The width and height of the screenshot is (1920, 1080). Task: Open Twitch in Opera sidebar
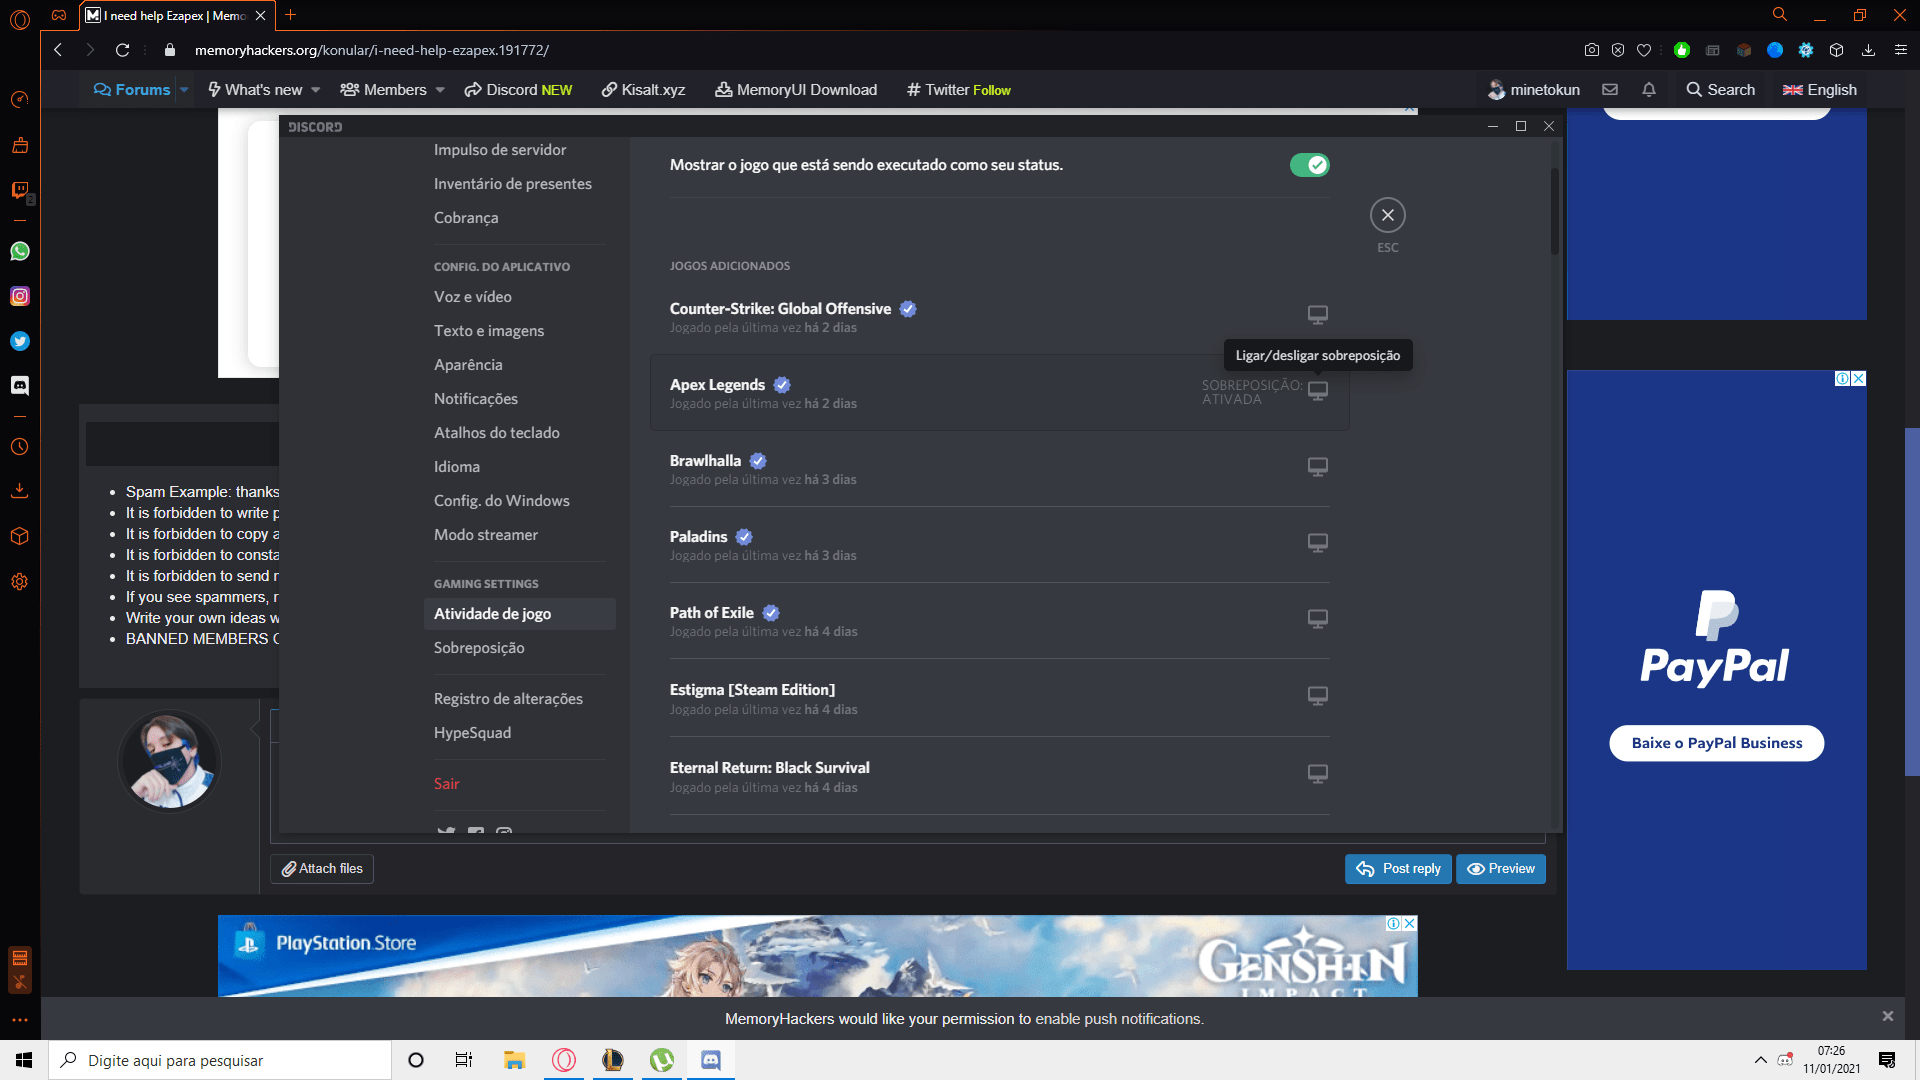point(20,190)
